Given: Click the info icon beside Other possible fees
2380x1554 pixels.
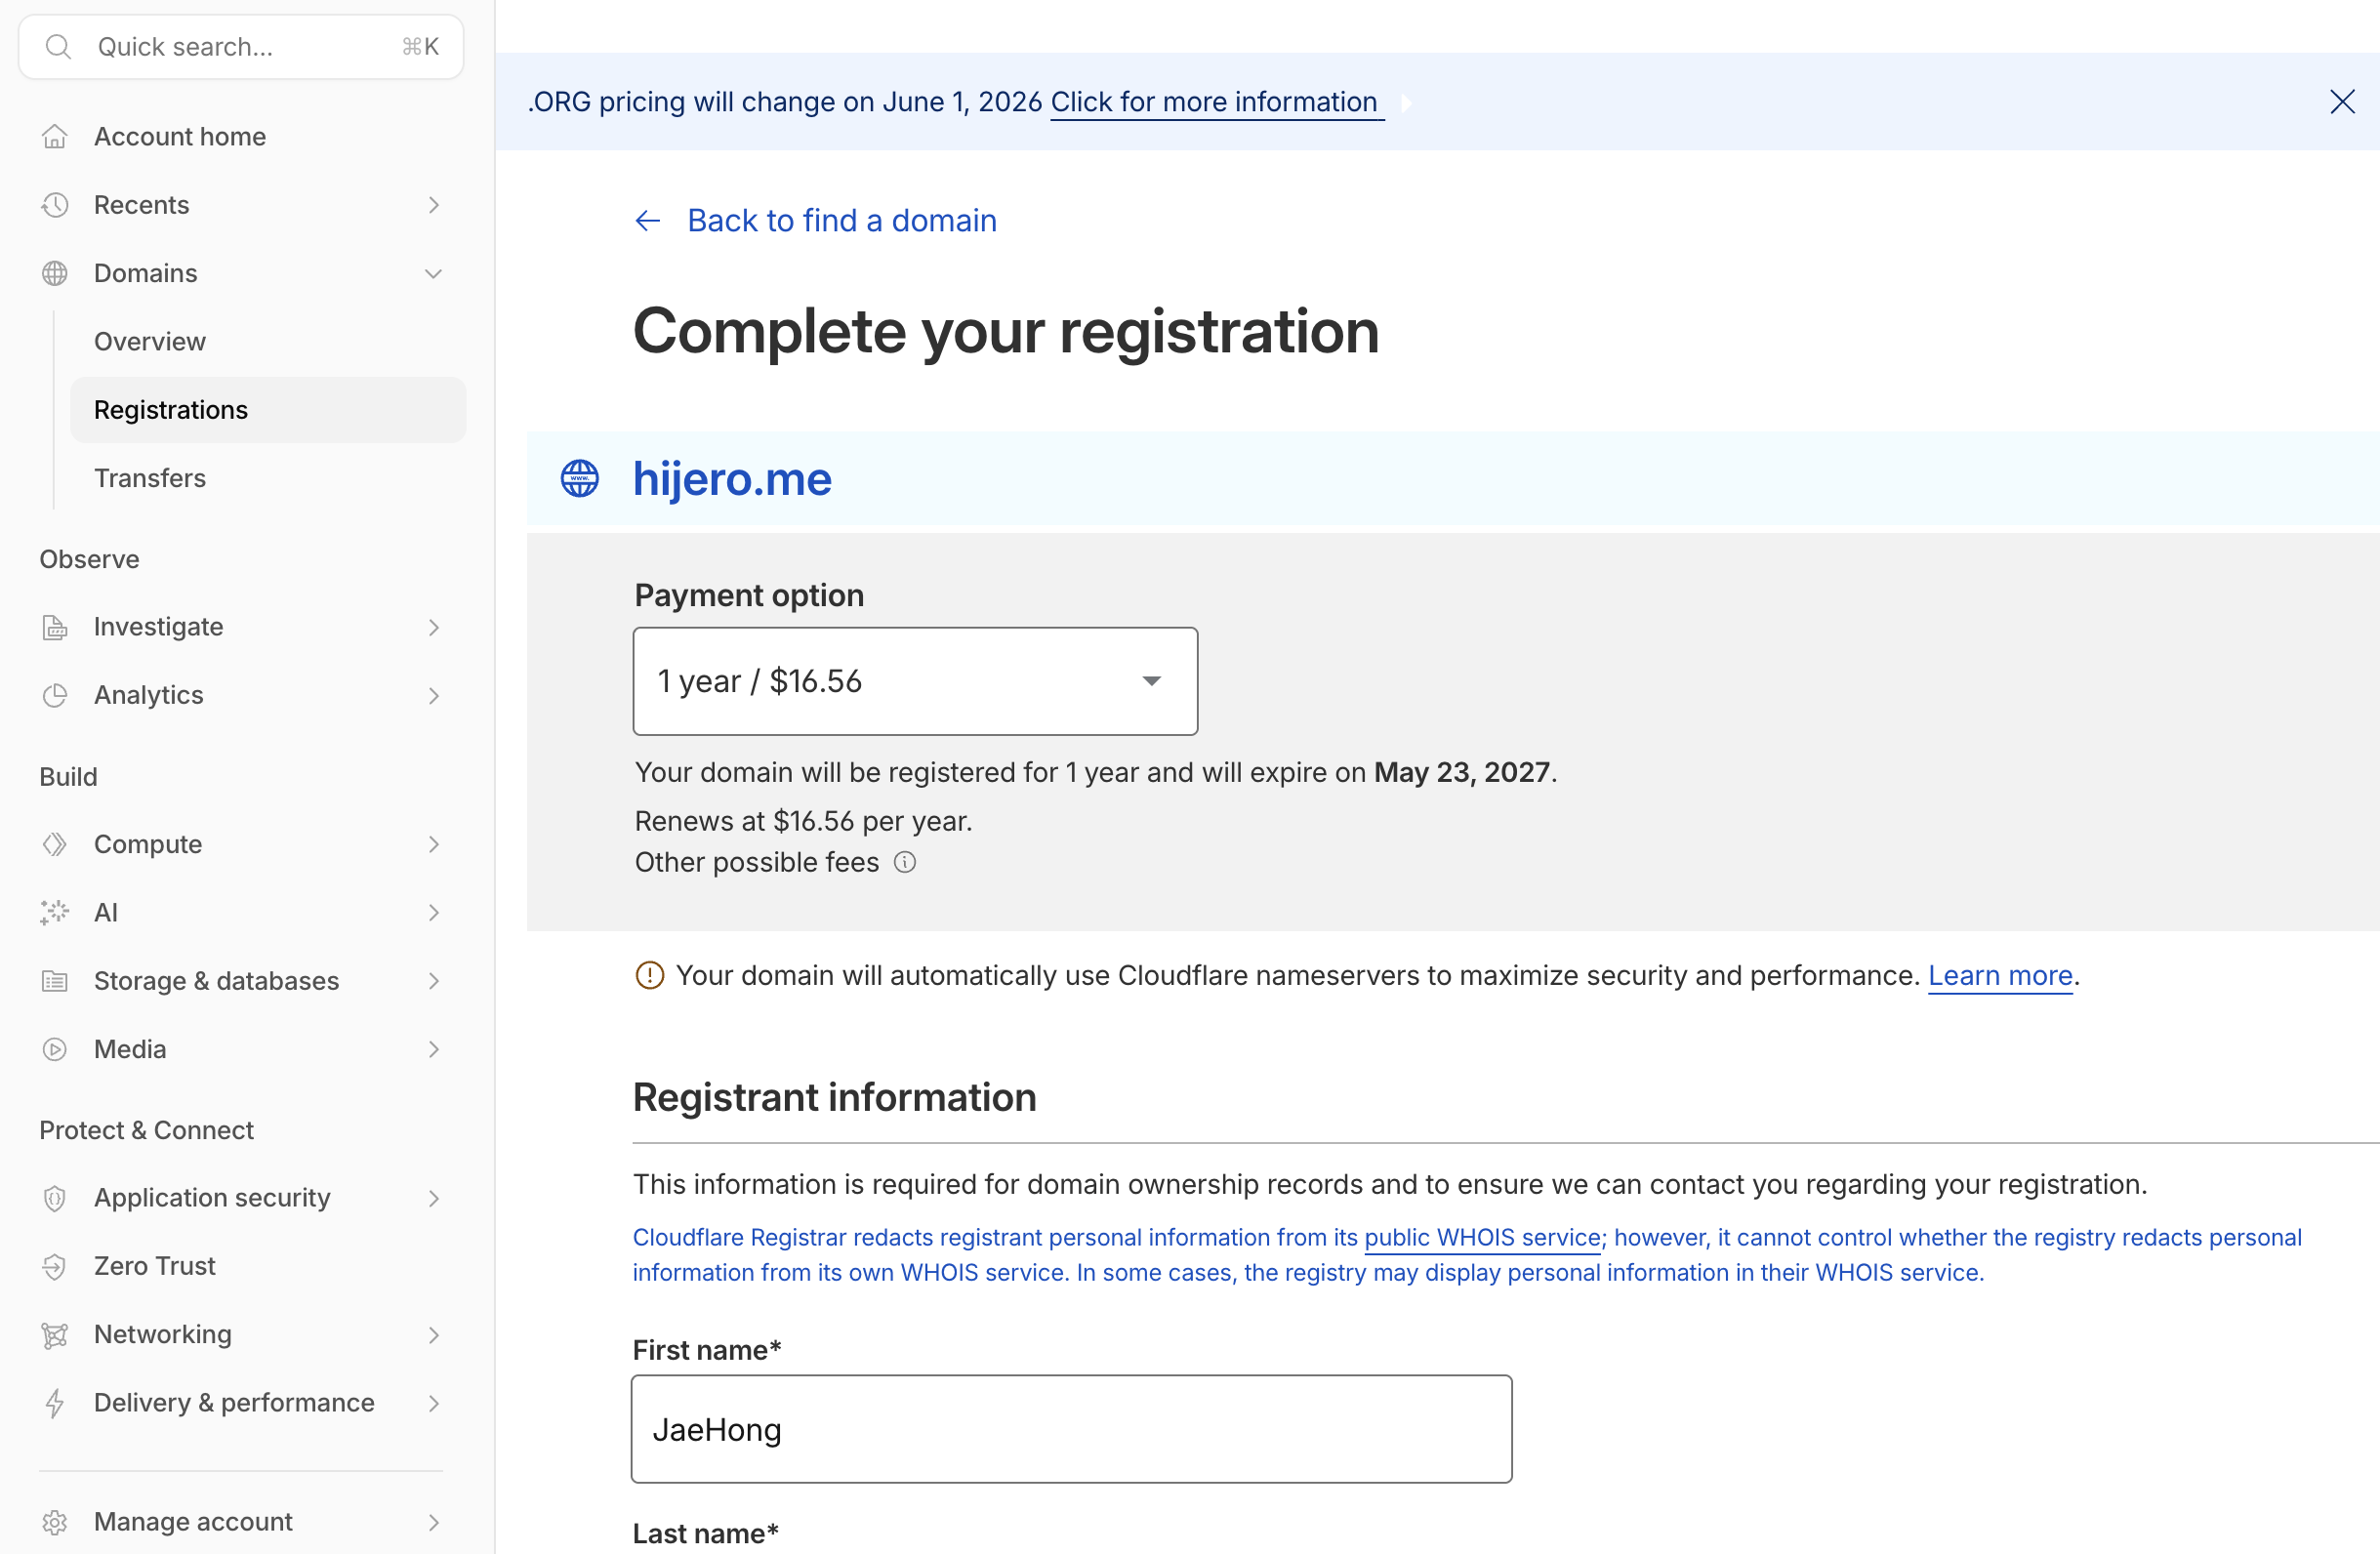Looking at the screenshot, I should (x=905, y=862).
